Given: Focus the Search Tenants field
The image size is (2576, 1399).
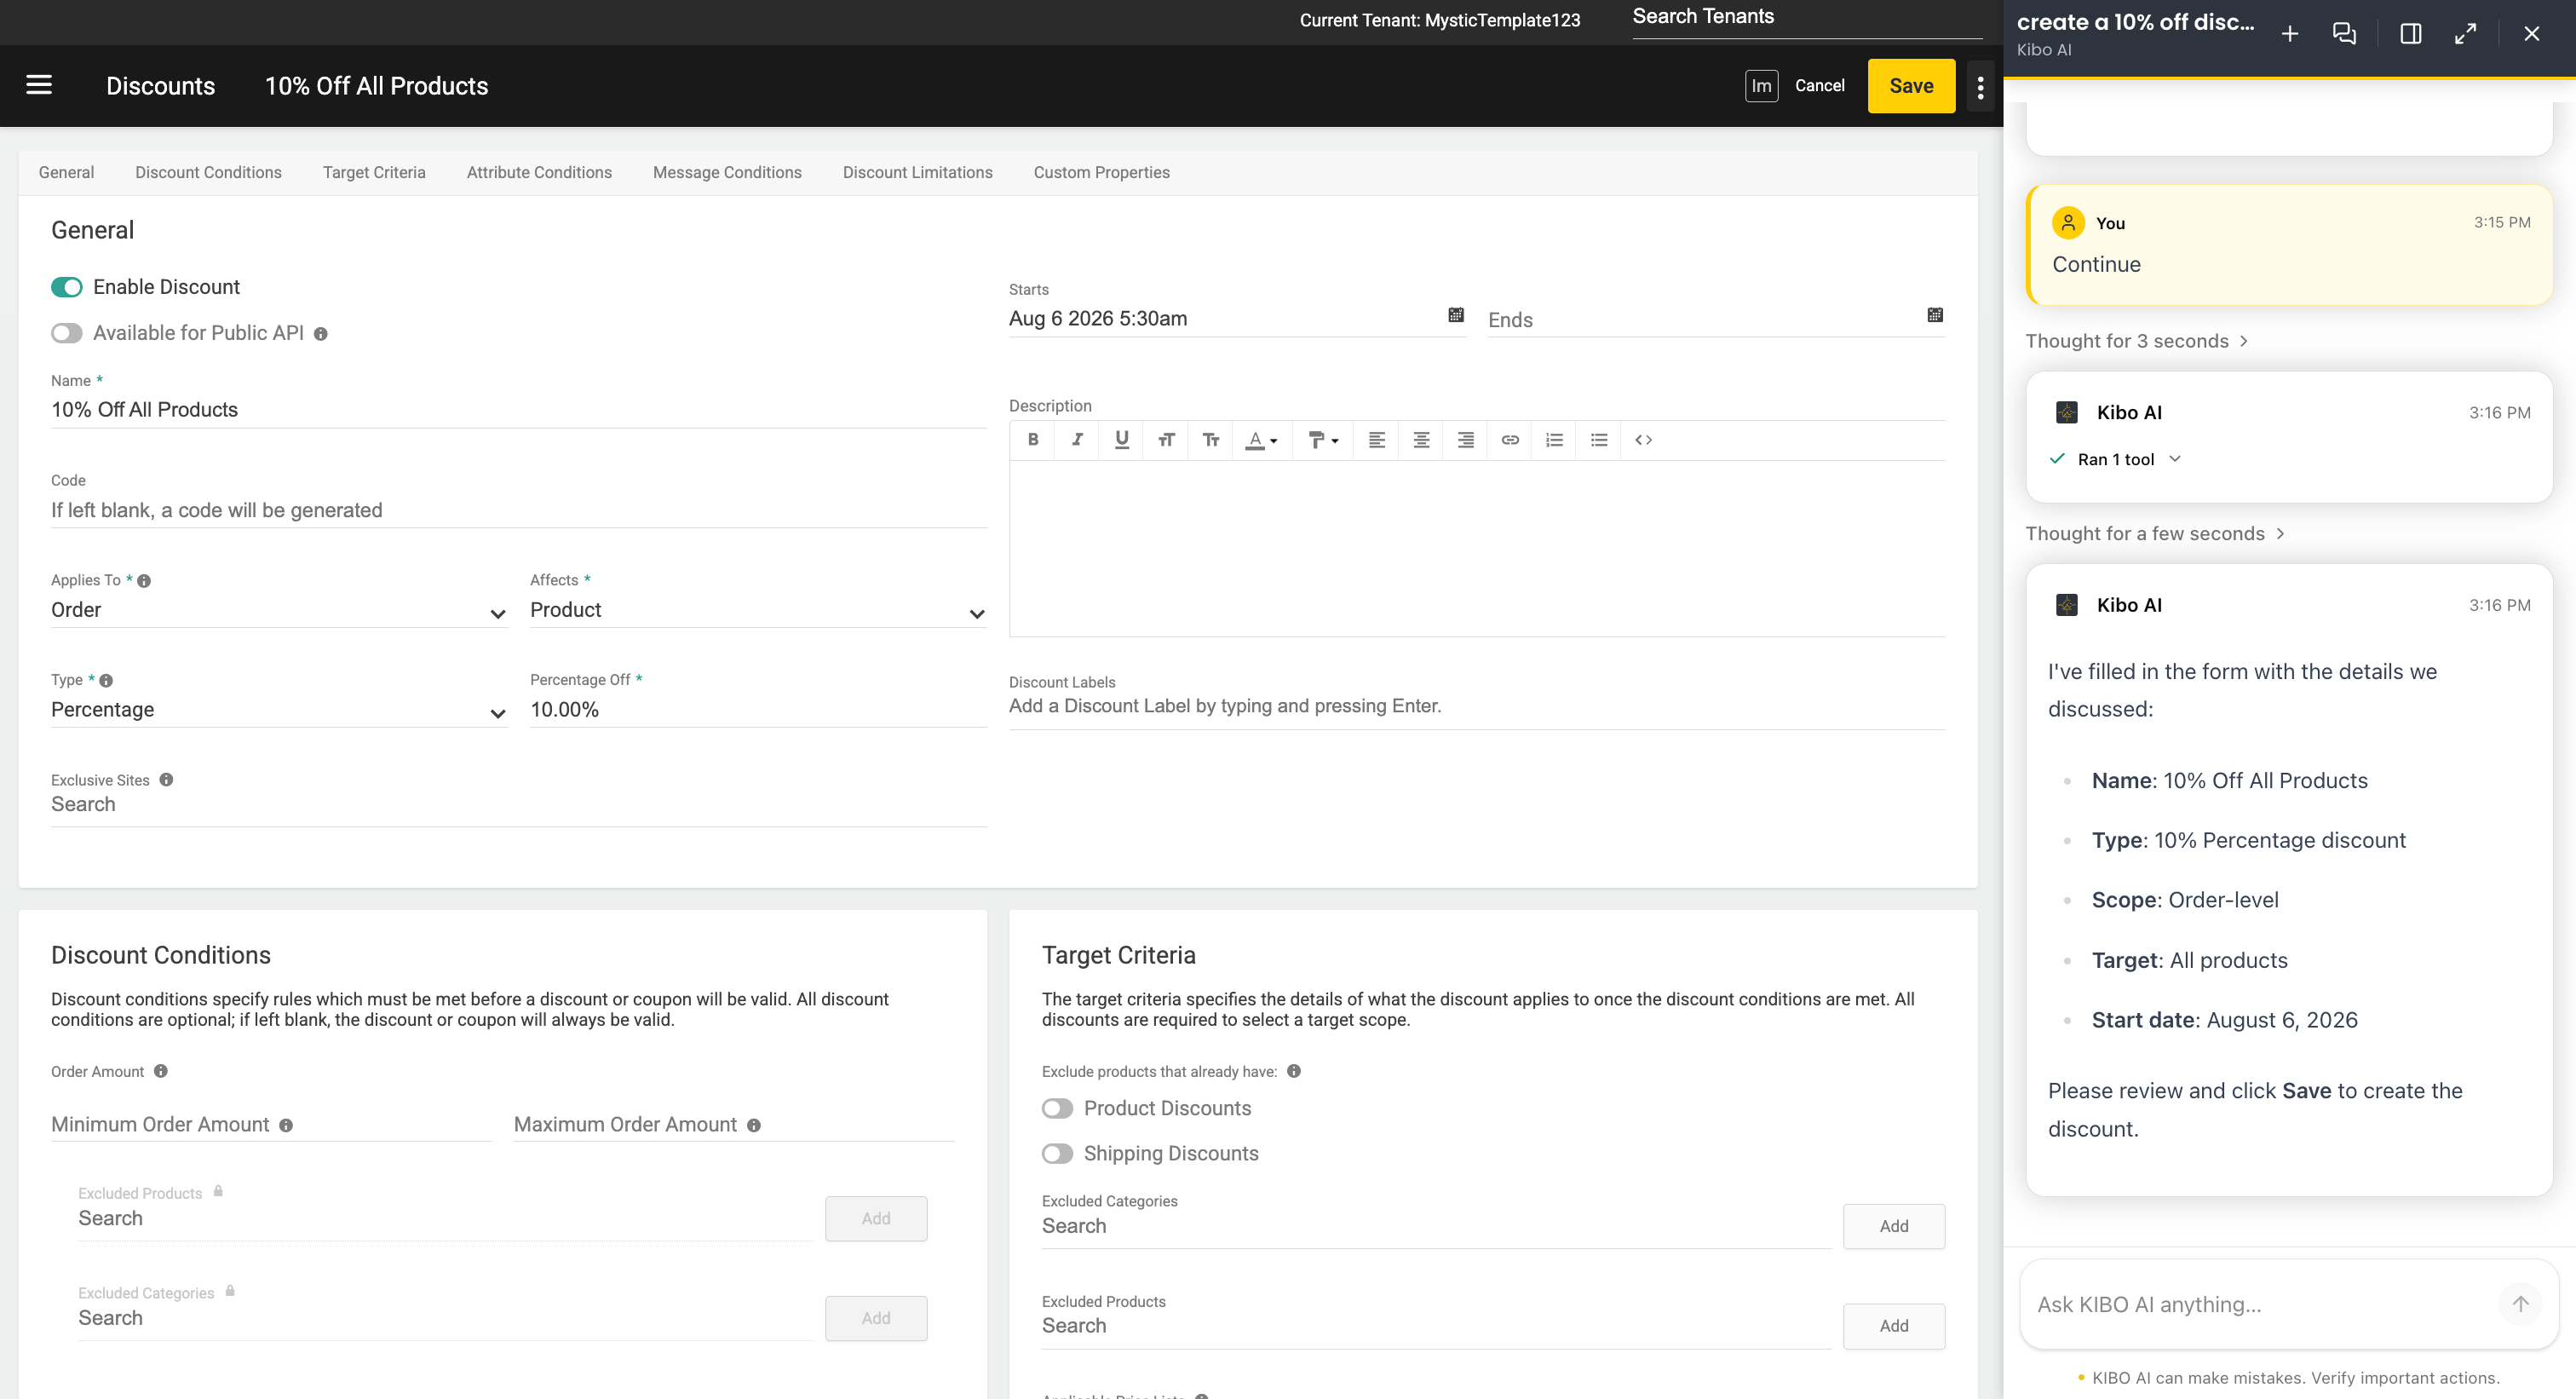Looking at the screenshot, I should pos(1806,18).
